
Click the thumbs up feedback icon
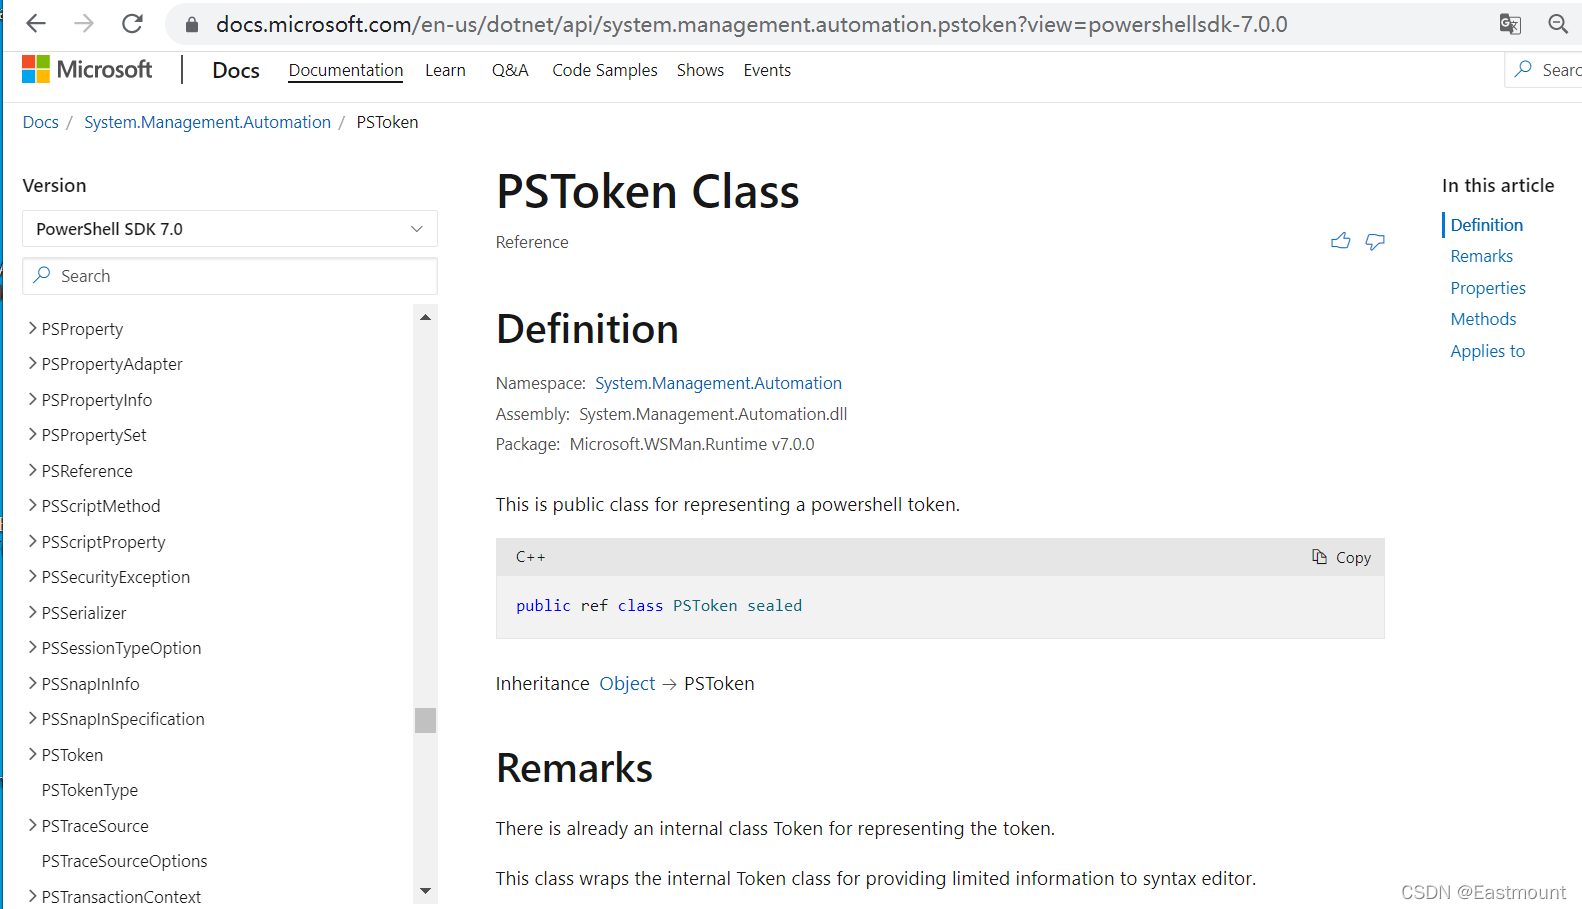click(1341, 241)
